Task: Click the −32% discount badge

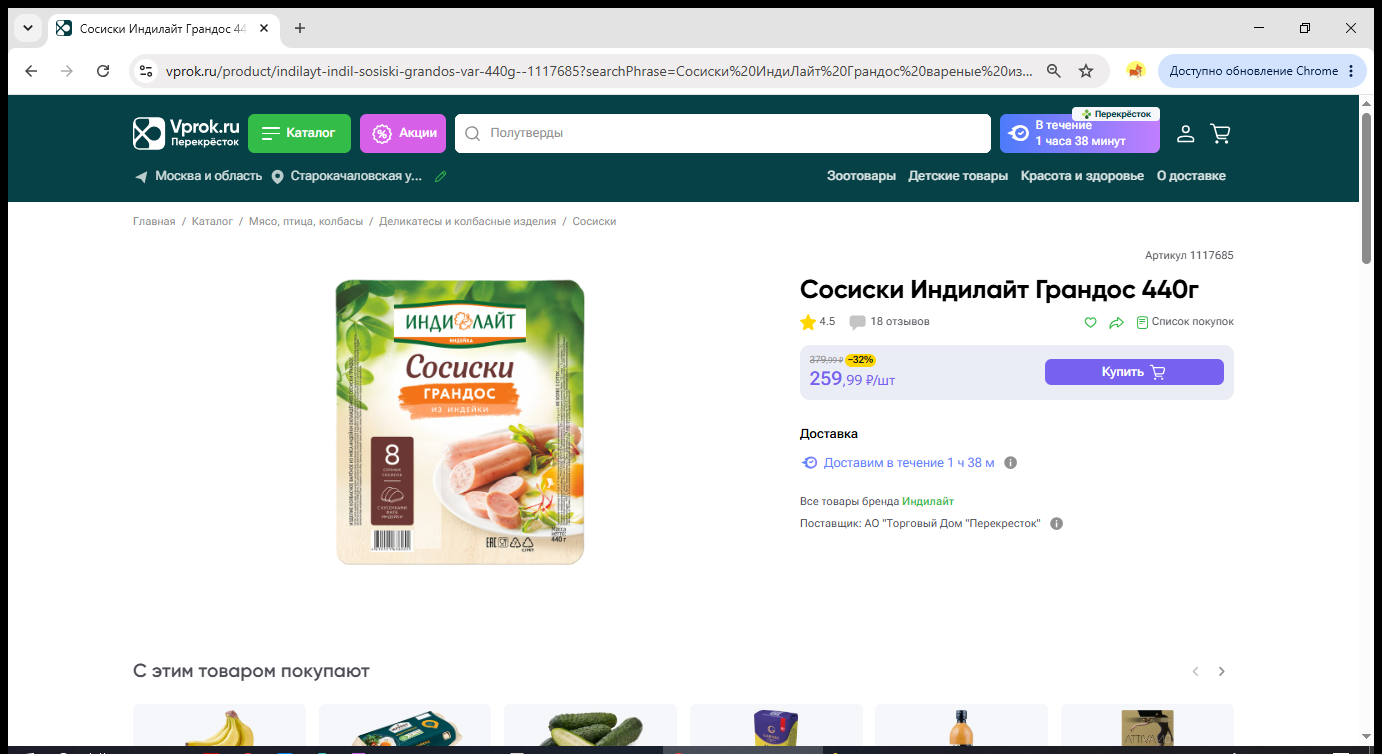Action: click(x=860, y=360)
